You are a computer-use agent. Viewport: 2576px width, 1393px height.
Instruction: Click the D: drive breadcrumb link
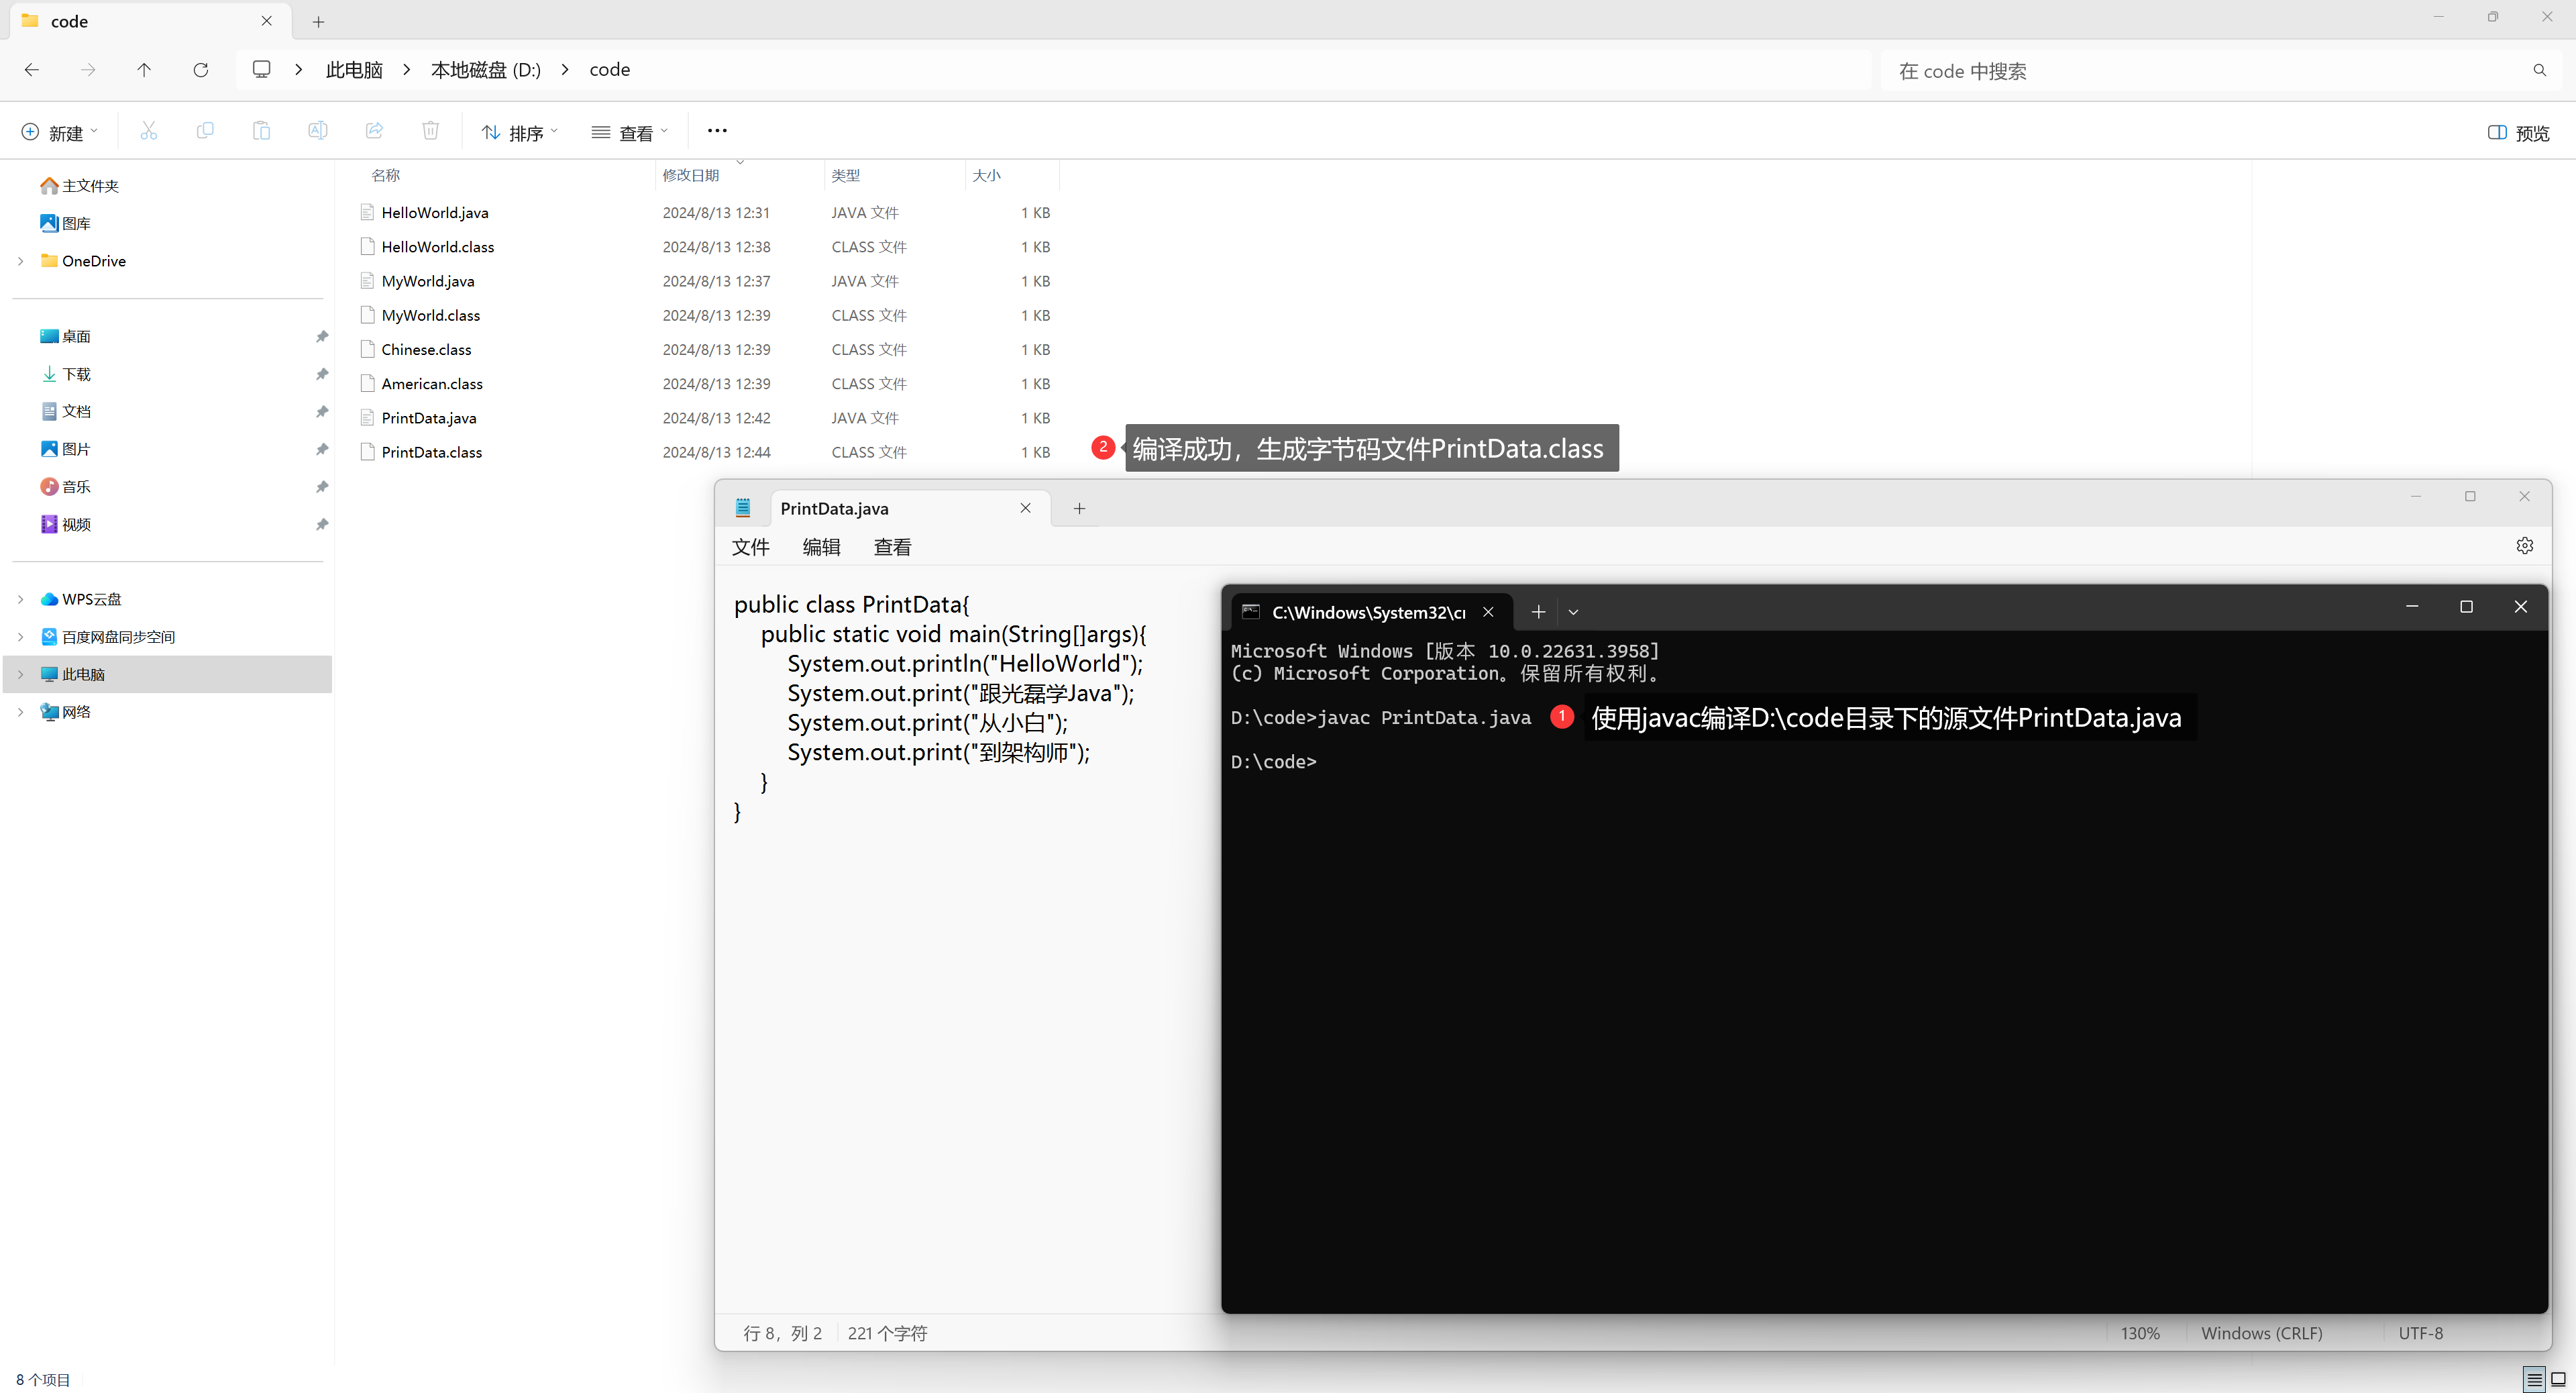485,70
